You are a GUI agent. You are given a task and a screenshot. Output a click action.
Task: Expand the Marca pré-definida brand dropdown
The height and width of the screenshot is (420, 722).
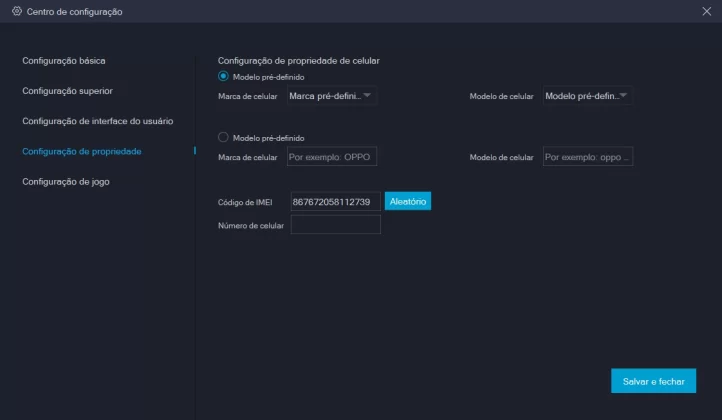[330, 96]
